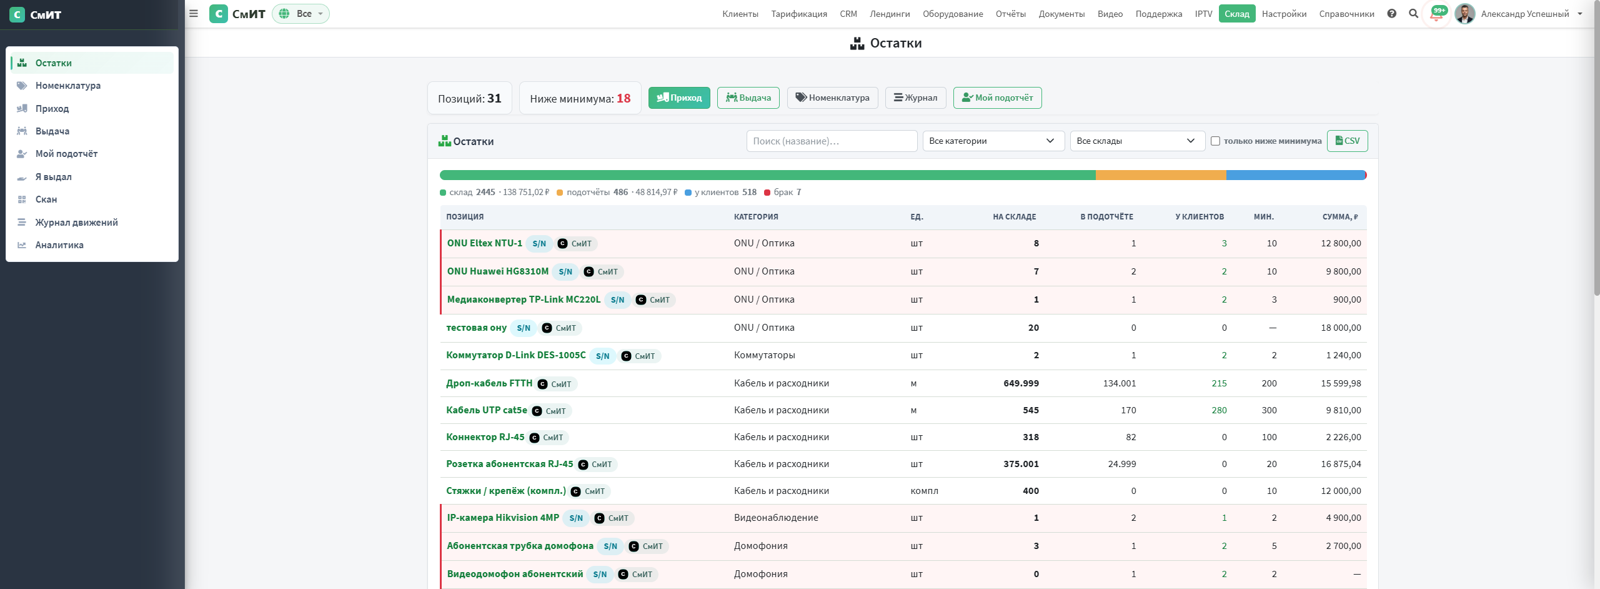
Task: Click the Журнал button
Action: click(x=915, y=98)
